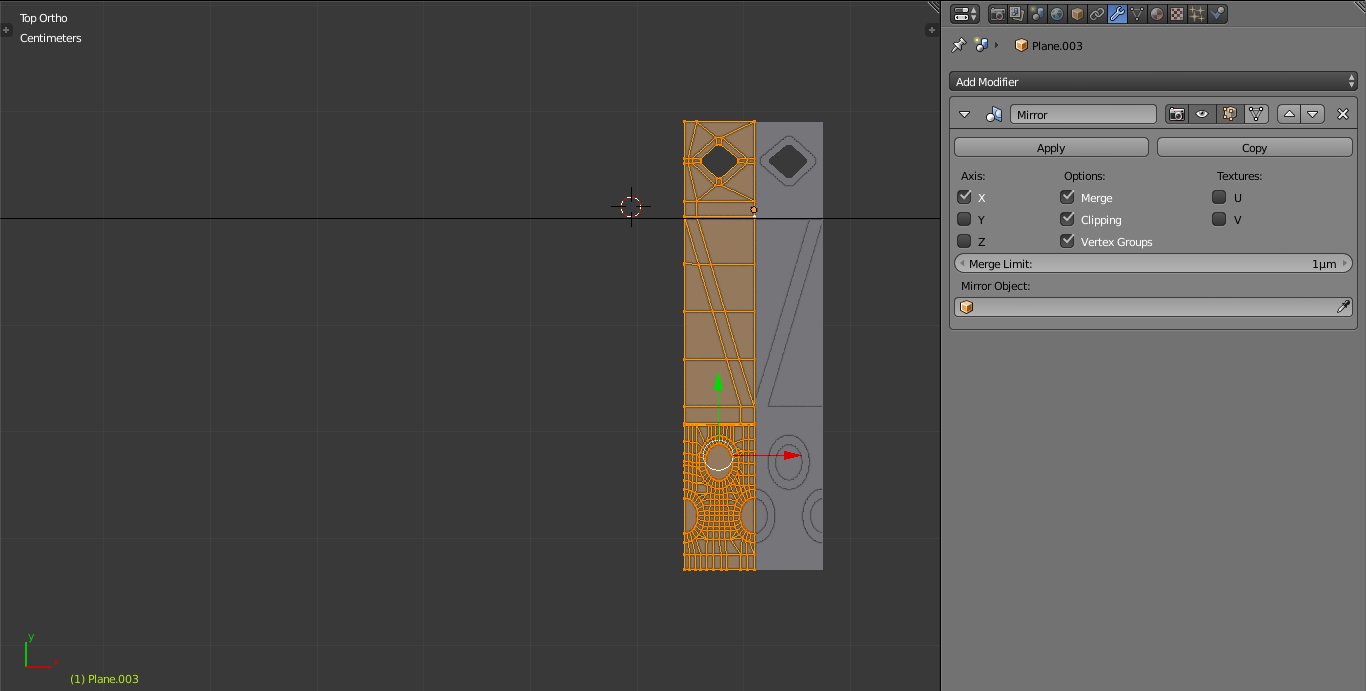The height and width of the screenshot is (691, 1366).
Task: Apply the Mirror modifier
Action: (x=1050, y=146)
